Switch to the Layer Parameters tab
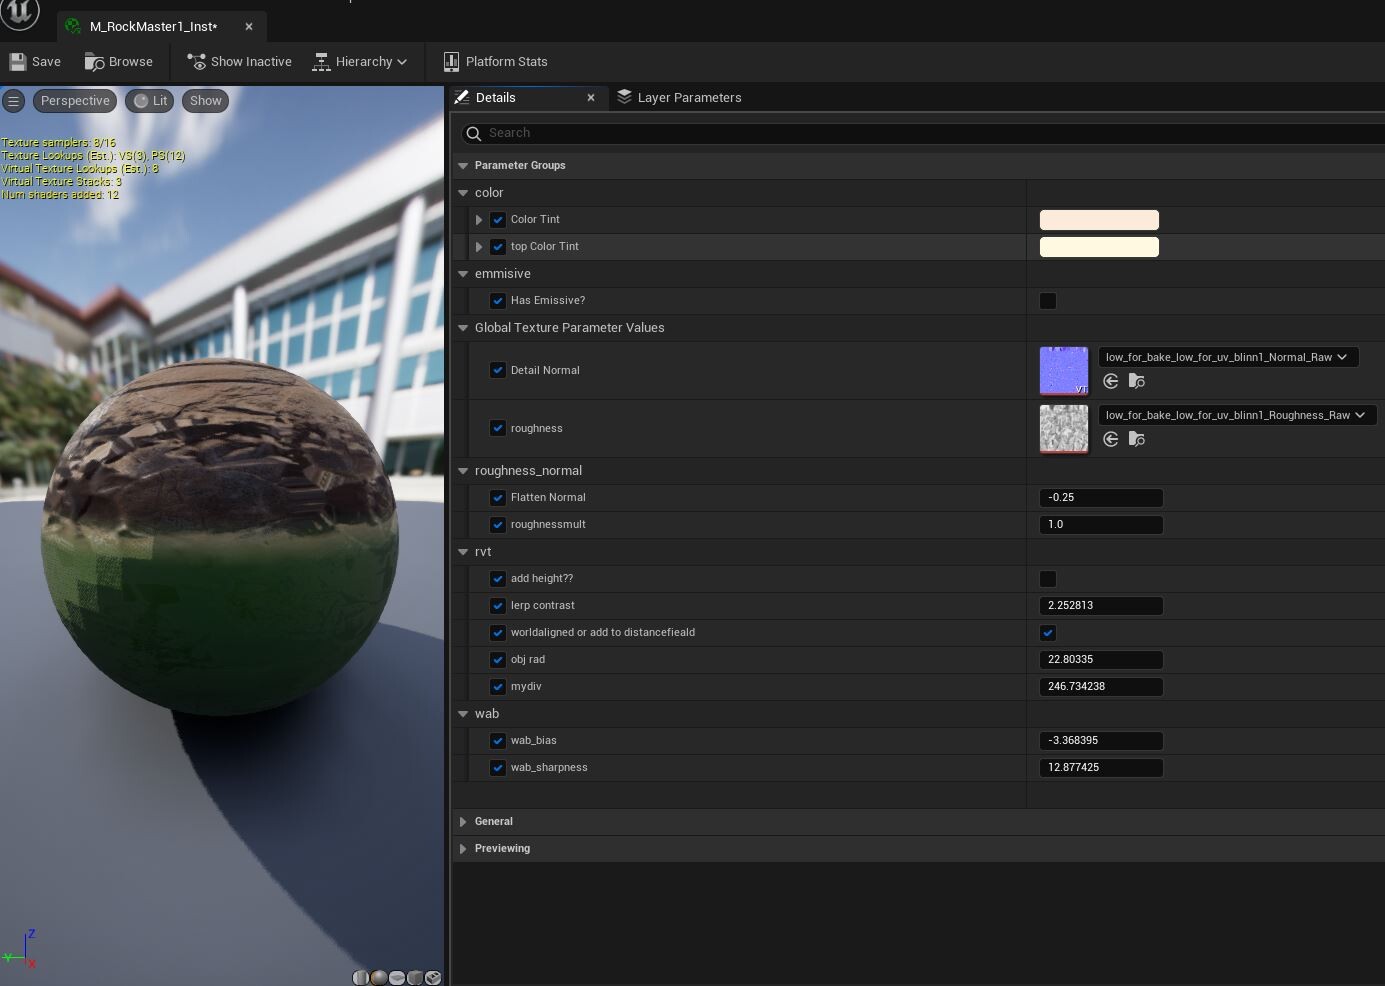The image size is (1385, 986). (x=680, y=97)
